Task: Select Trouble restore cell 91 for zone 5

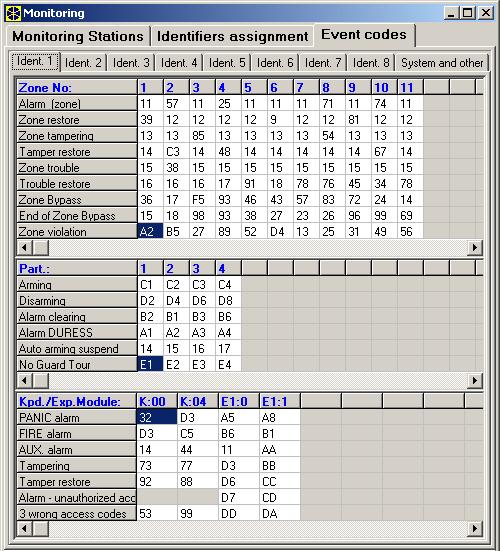Action: pyautogui.click(x=254, y=183)
